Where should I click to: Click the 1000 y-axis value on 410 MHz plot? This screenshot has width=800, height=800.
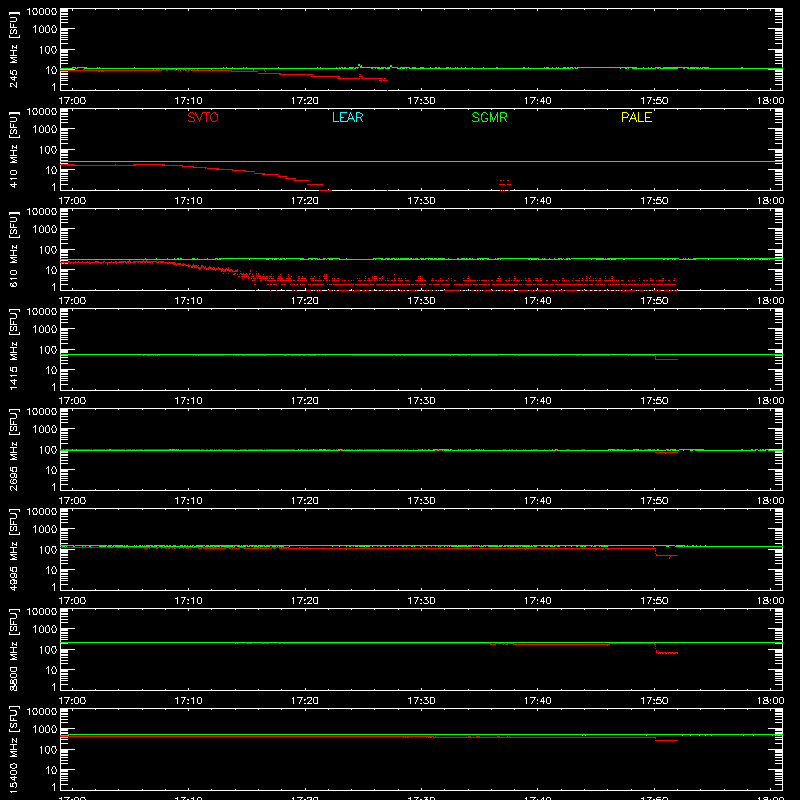[45, 130]
